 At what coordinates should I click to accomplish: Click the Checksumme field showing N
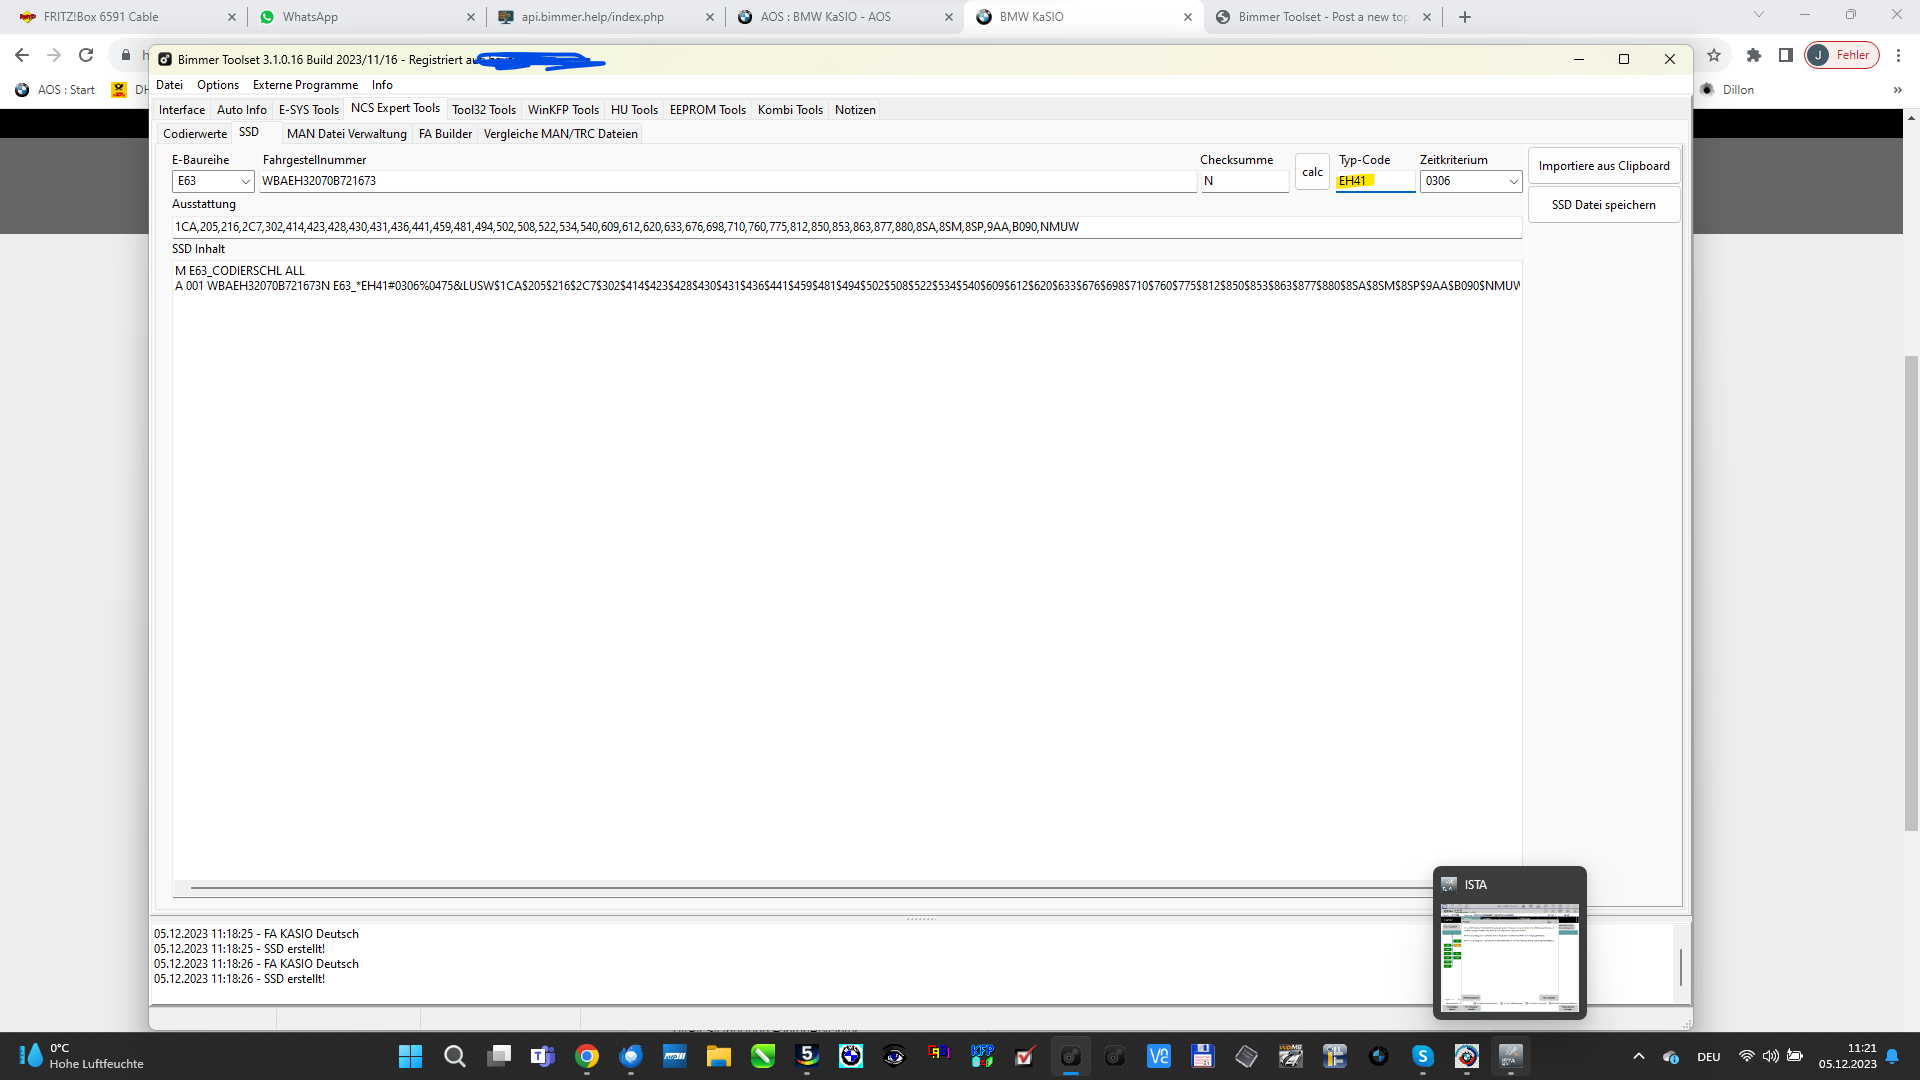pyautogui.click(x=1244, y=181)
